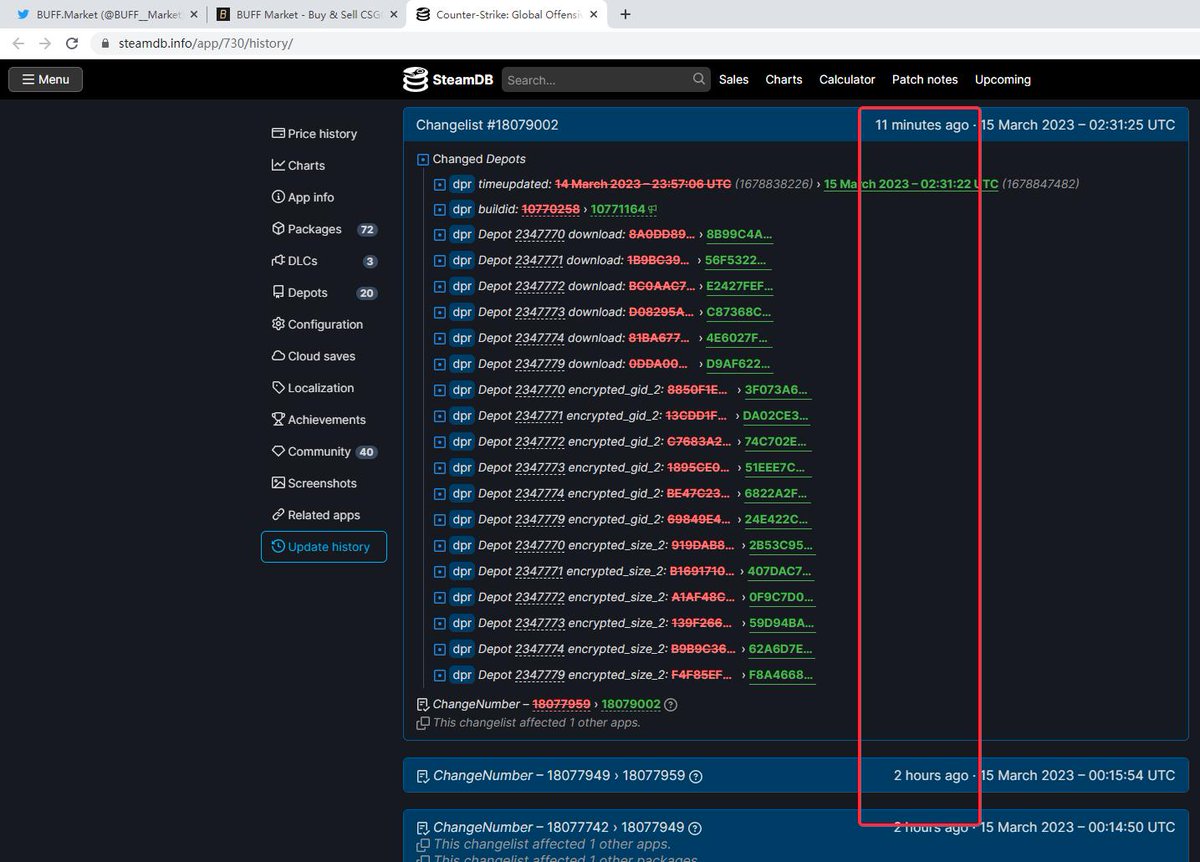The width and height of the screenshot is (1200, 862).
Task: Open the Charts page in top navigation
Action: click(784, 80)
